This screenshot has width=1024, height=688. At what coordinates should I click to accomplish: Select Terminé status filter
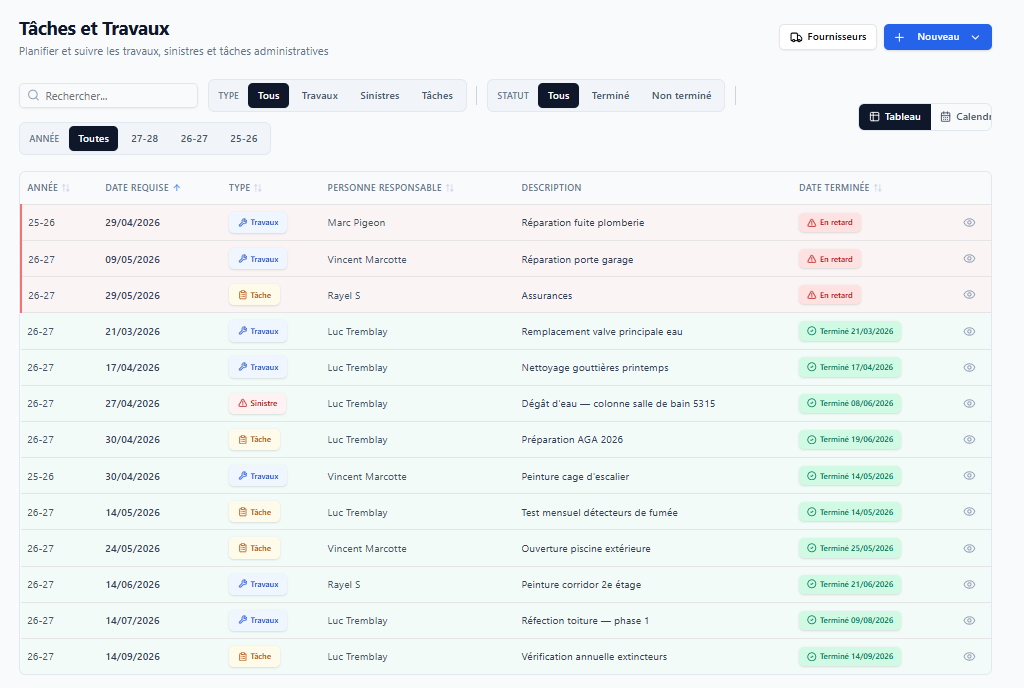pos(611,95)
